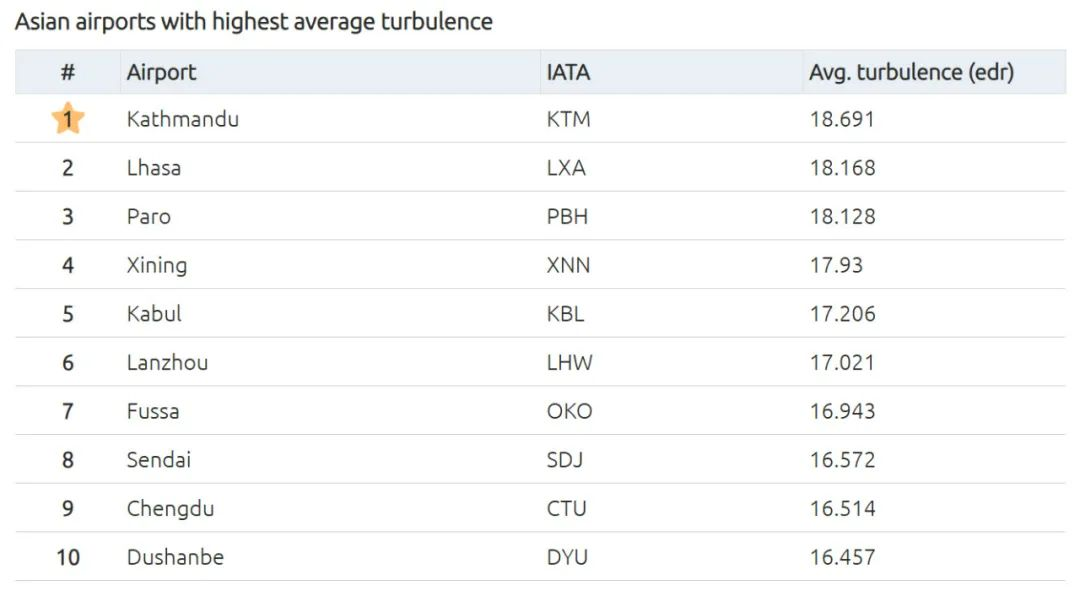The image size is (1080, 591).
Task: Select the Chengdu airport entry
Action: 170,508
